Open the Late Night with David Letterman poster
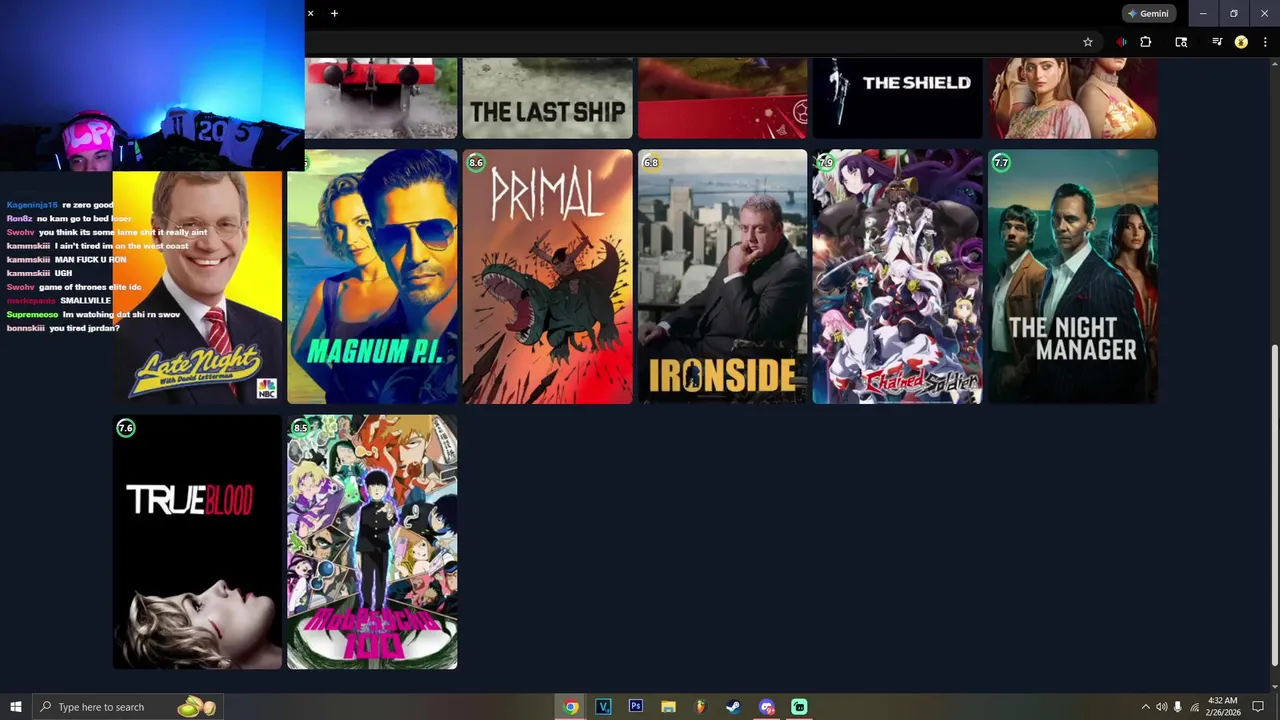1280x720 pixels. click(x=197, y=287)
